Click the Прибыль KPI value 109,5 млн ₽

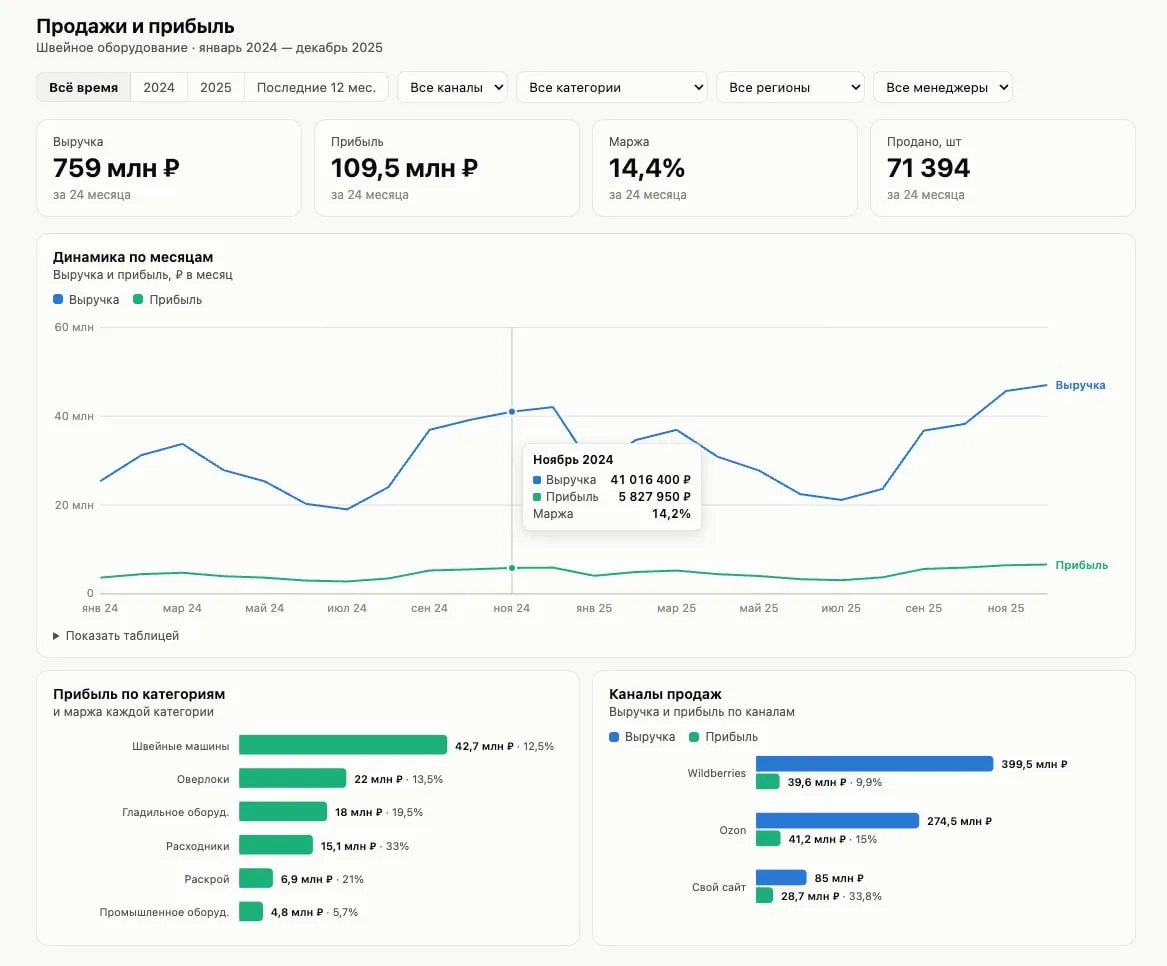tap(404, 168)
